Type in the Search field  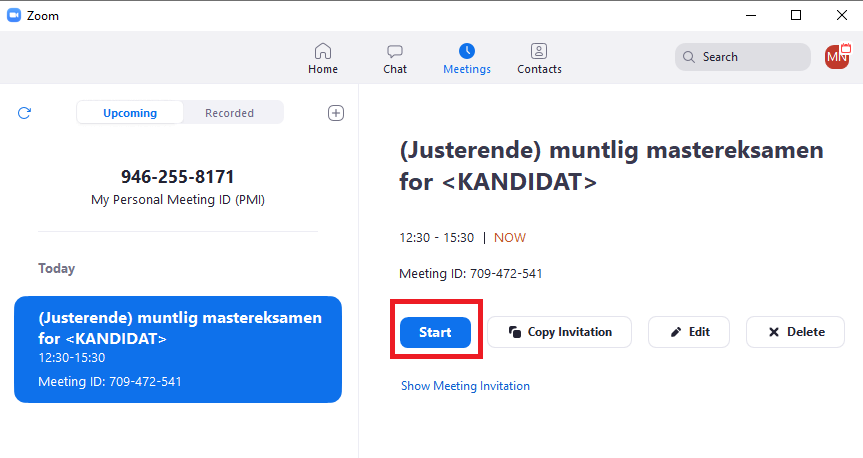750,57
